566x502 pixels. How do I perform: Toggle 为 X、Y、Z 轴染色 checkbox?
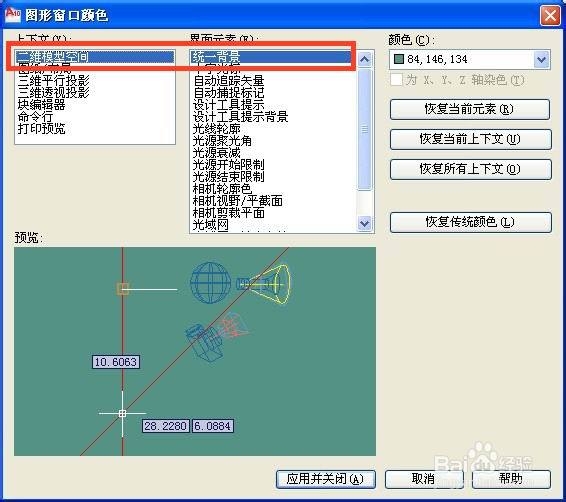pos(396,80)
